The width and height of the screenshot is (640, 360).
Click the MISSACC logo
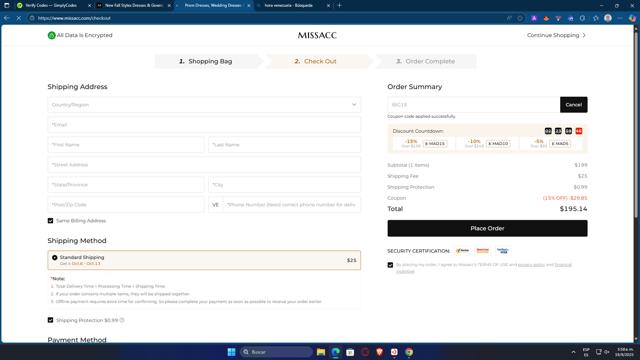[317, 36]
